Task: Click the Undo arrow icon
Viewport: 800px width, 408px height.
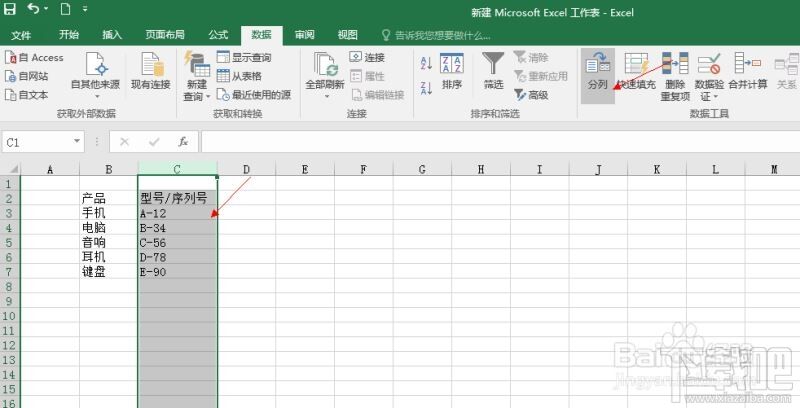Action: coord(33,9)
